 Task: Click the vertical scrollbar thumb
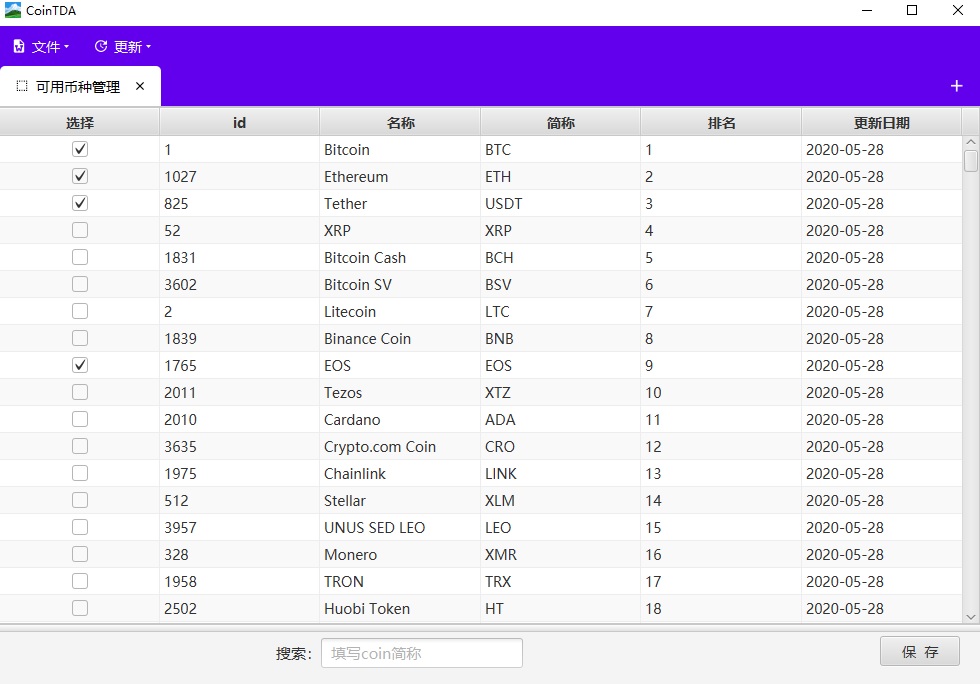click(971, 160)
